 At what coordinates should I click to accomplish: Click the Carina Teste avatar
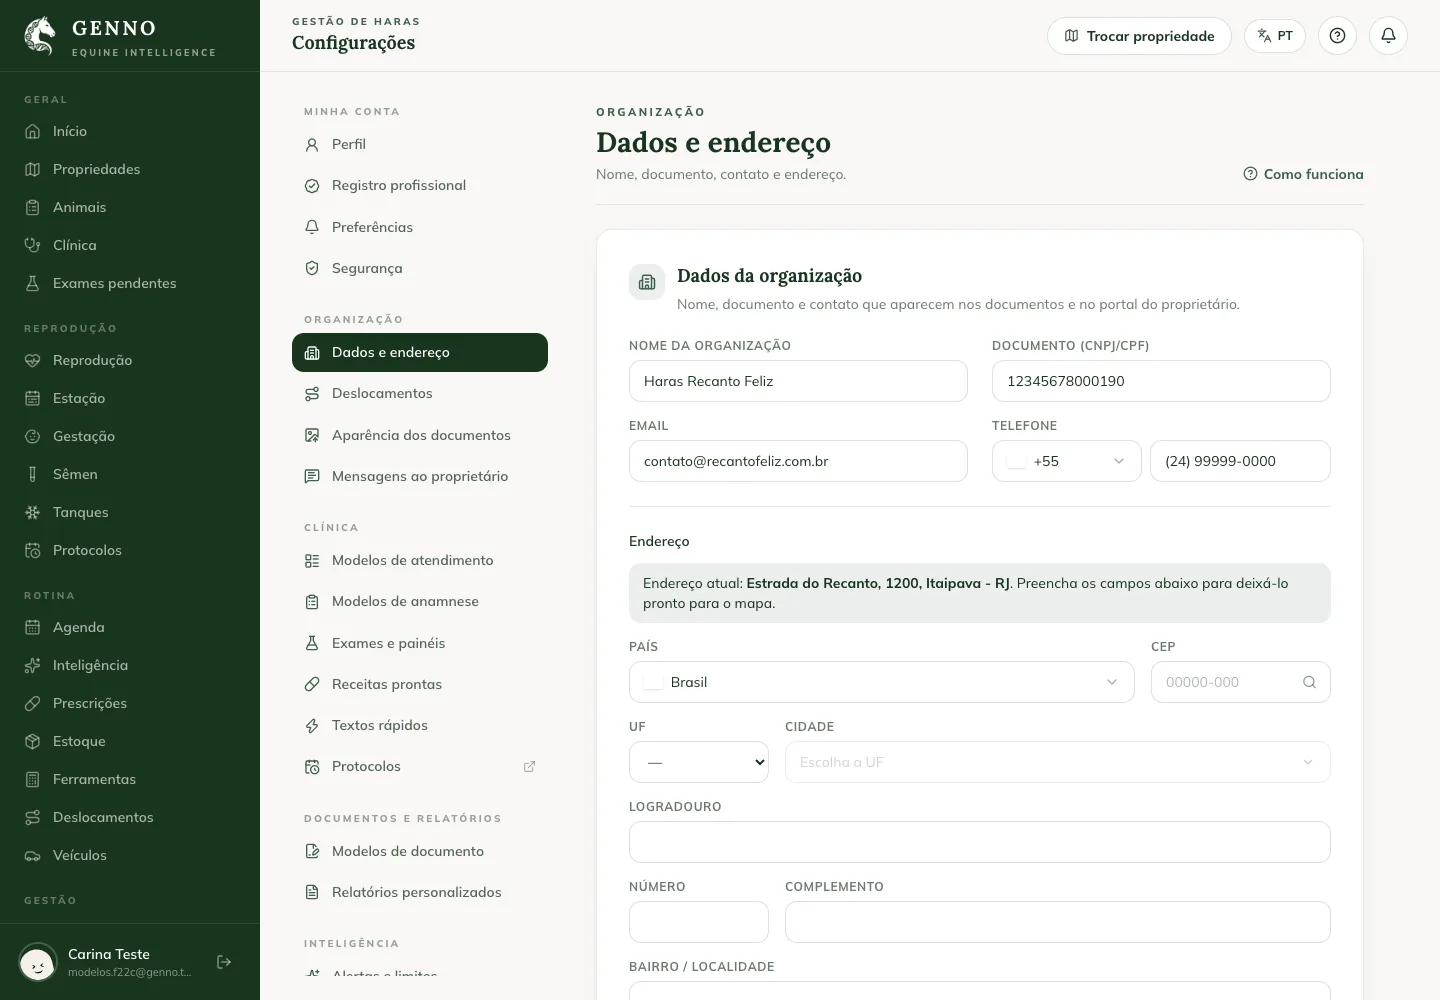pos(38,962)
